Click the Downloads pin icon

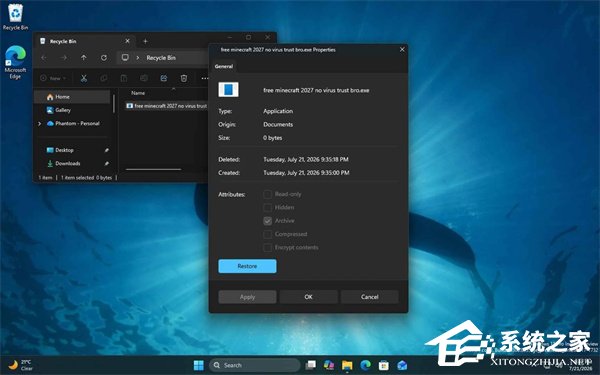[x=106, y=164]
